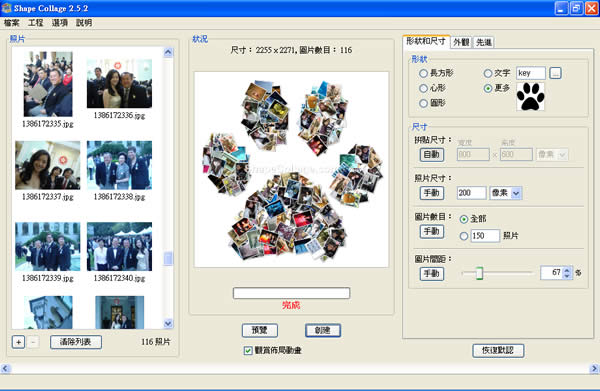Switch to the 外觀 tab
Viewport: 600px width, 391px height.
[461, 42]
